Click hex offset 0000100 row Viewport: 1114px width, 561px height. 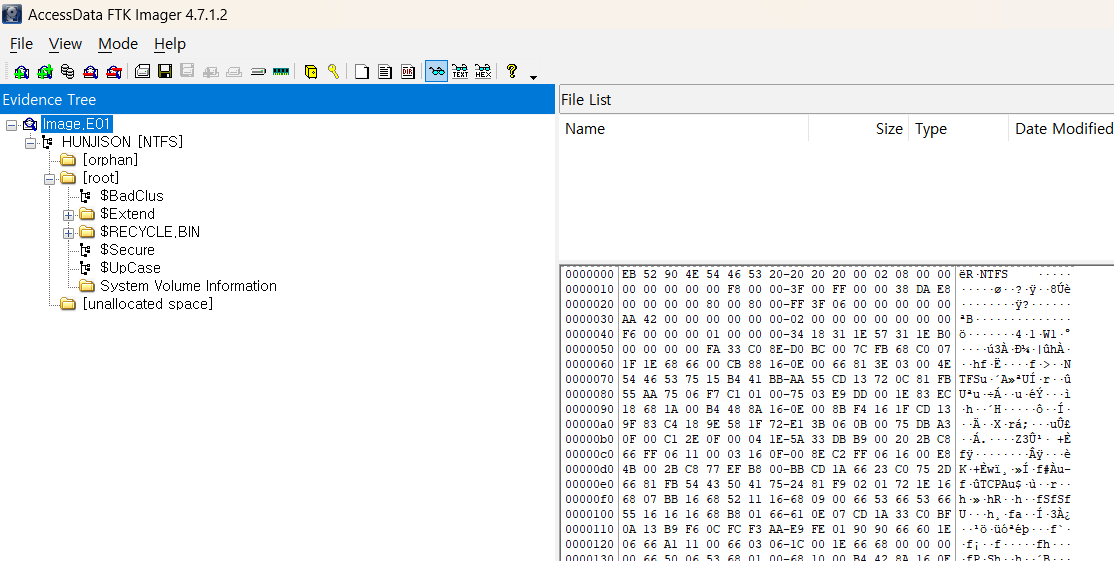click(817, 513)
